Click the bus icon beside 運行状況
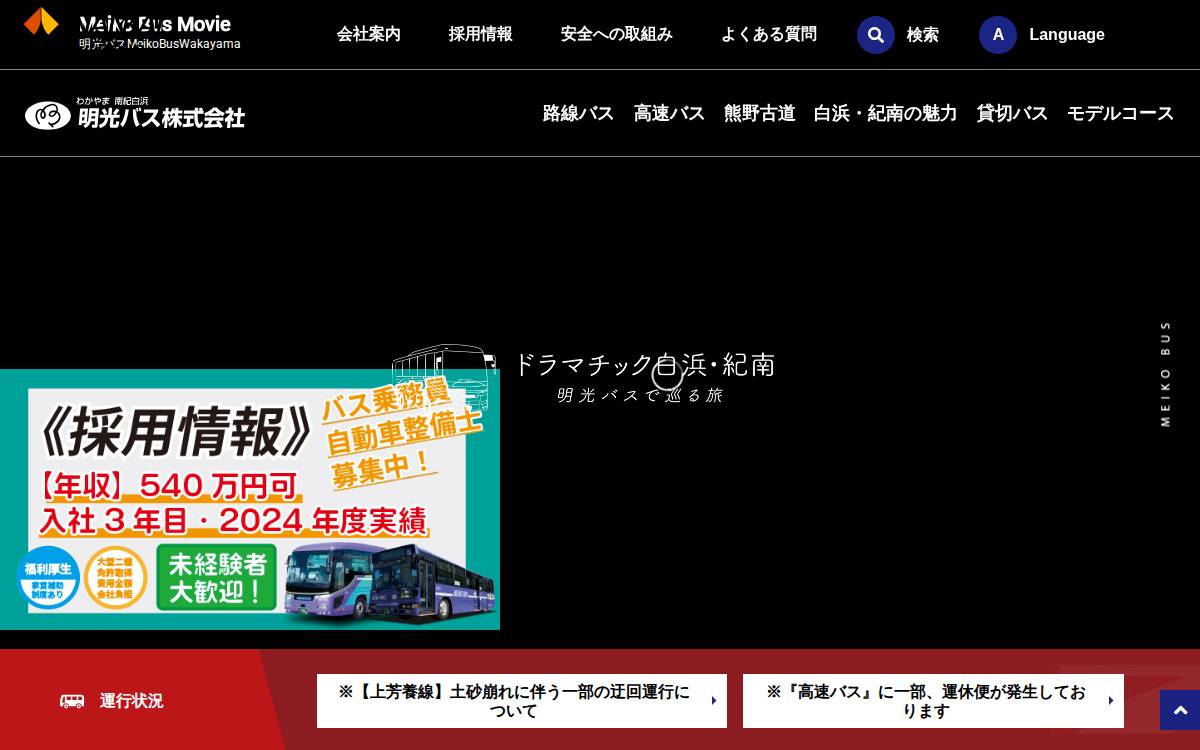 [72, 701]
